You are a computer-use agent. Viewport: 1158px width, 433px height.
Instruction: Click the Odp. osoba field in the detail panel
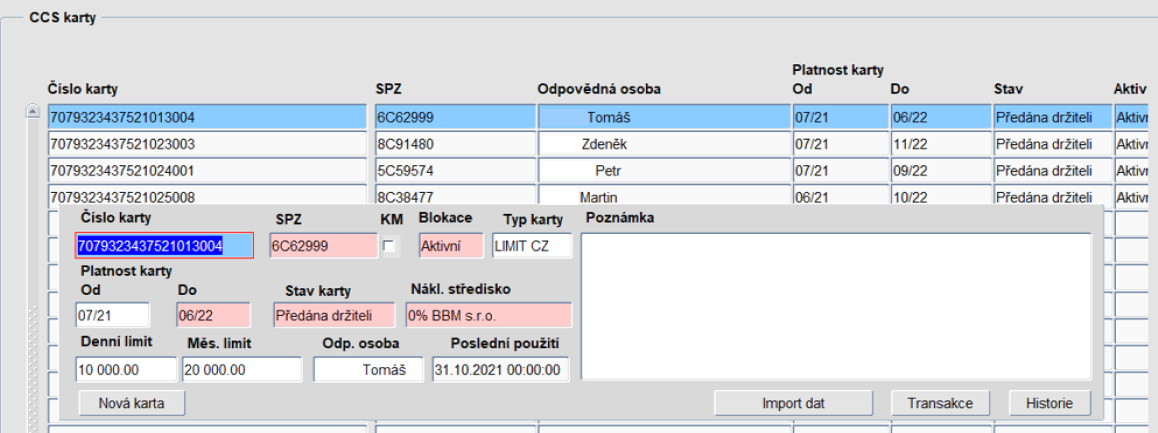click(369, 369)
